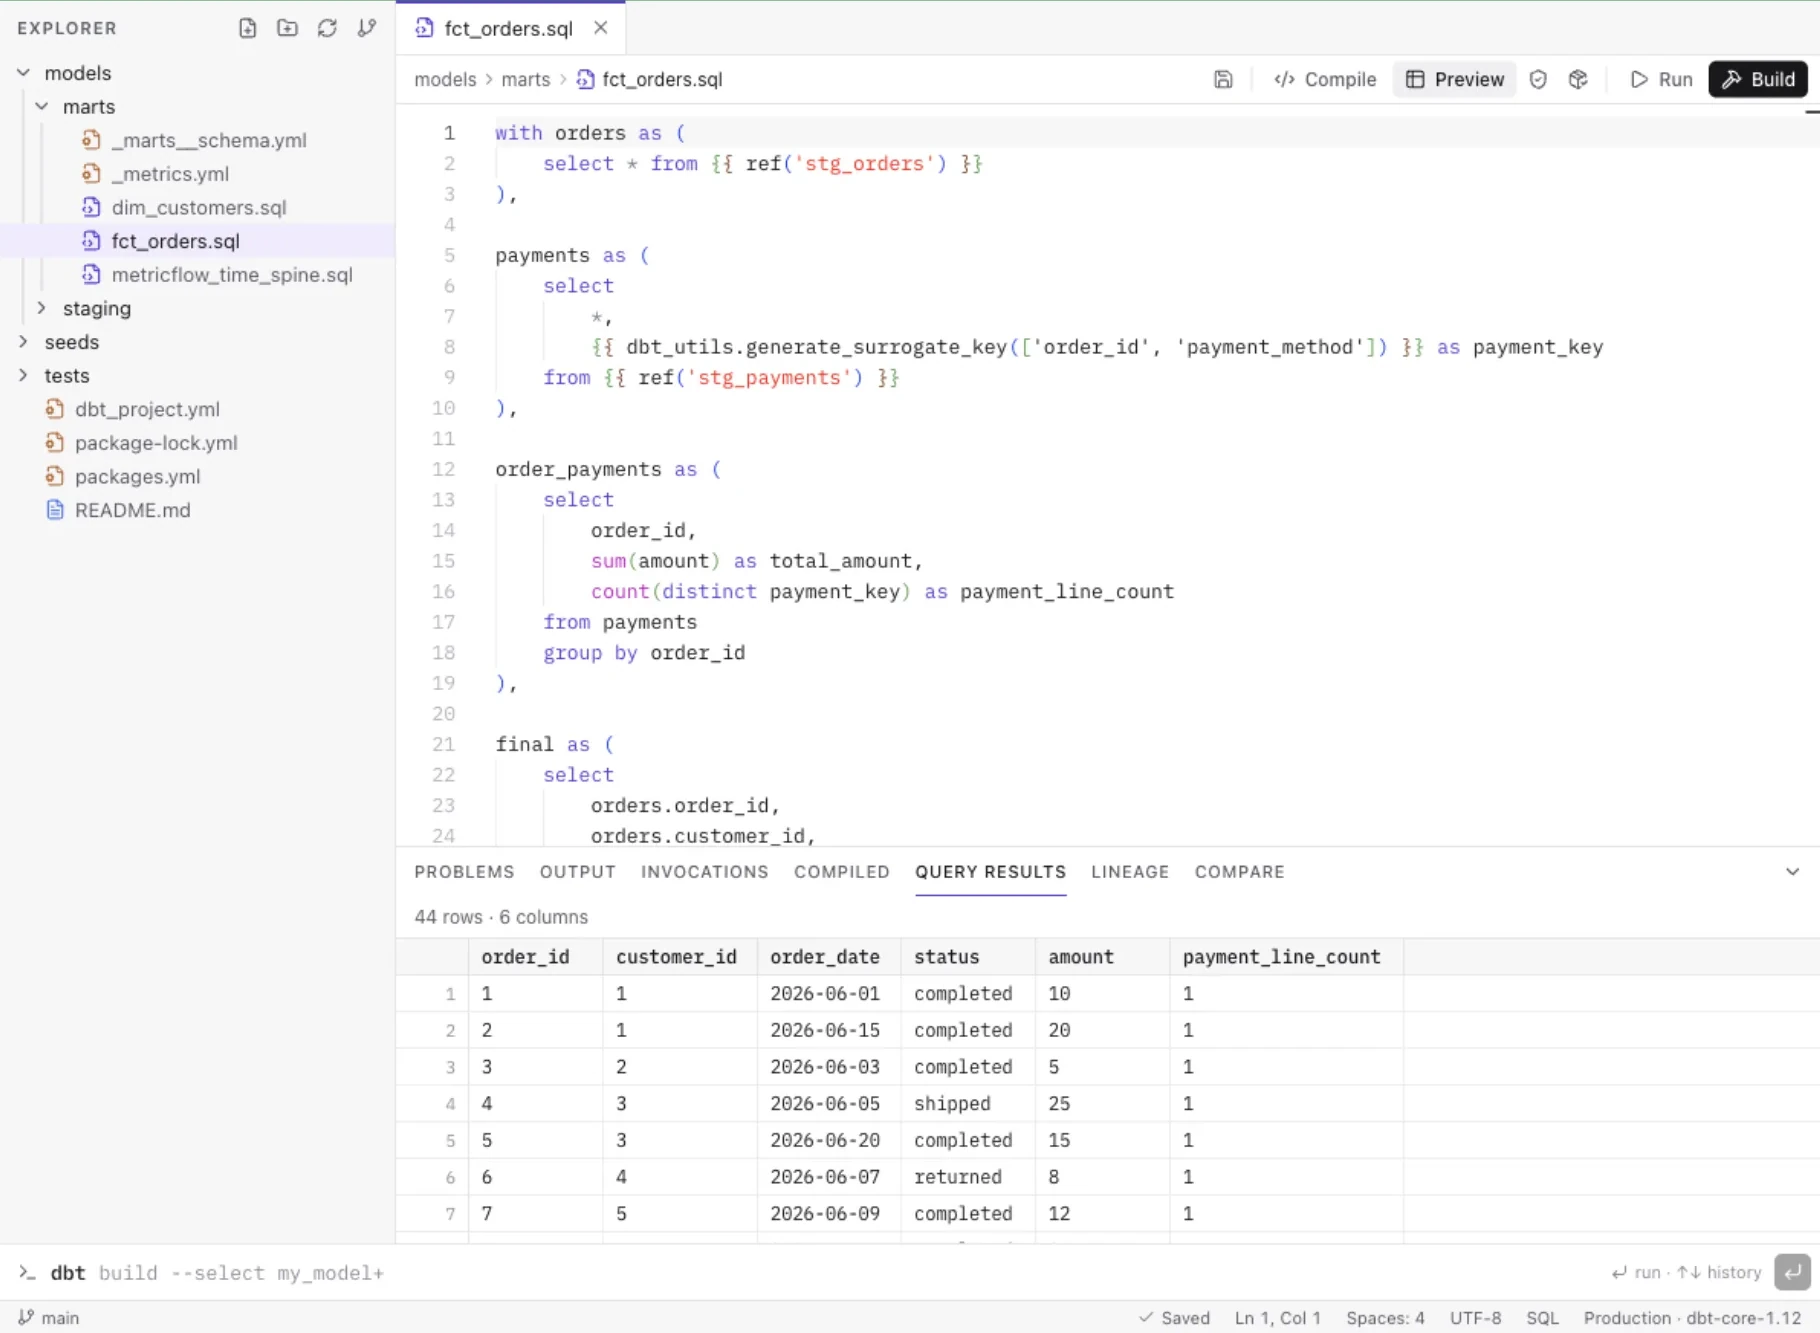The height and width of the screenshot is (1333, 1820).
Task: Open packages.yml file
Action: pos(197,476)
